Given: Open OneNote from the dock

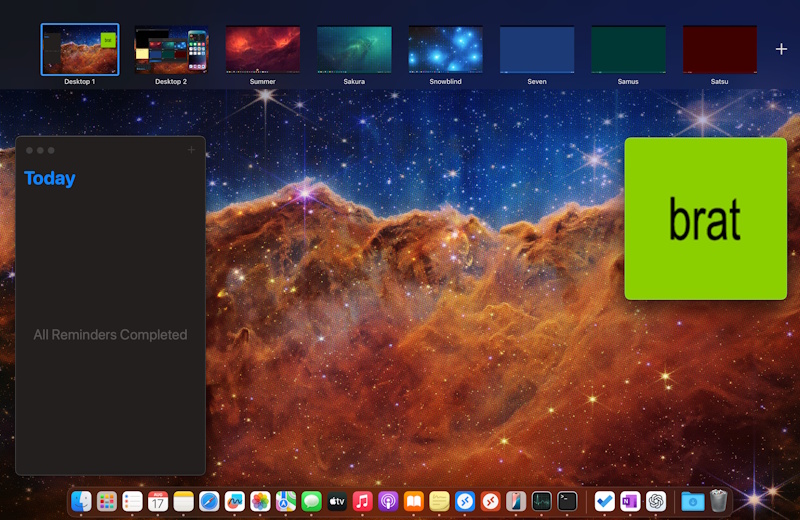Looking at the screenshot, I should pos(630,502).
